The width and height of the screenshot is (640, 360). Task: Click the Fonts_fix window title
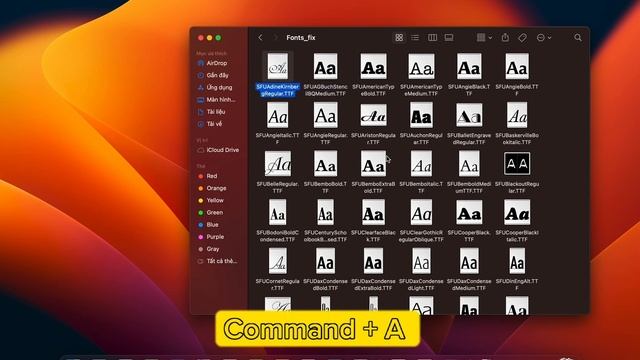(x=301, y=38)
